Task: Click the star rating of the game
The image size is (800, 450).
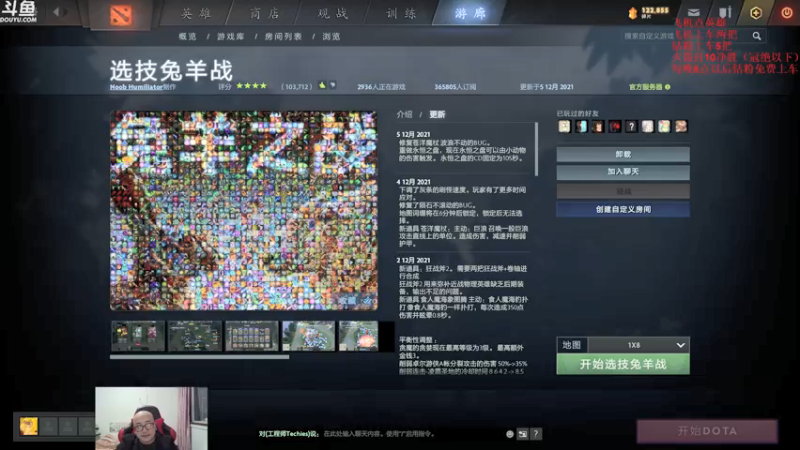Action: click(x=252, y=86)
